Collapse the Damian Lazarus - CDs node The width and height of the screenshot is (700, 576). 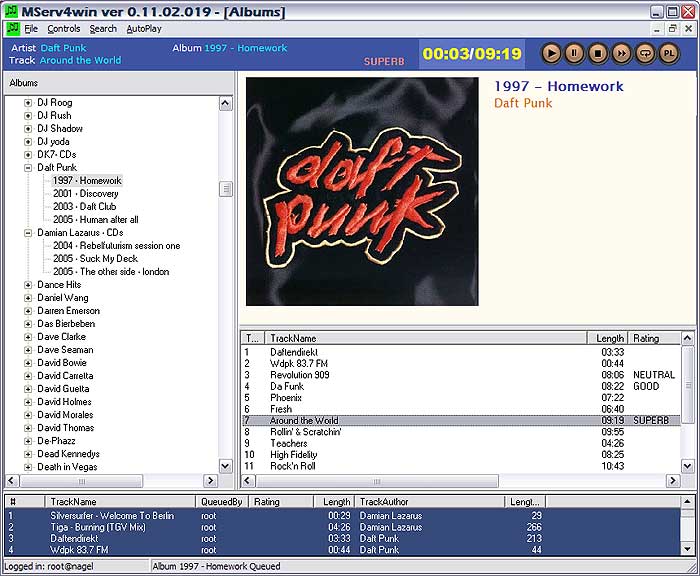coord(28,233)
